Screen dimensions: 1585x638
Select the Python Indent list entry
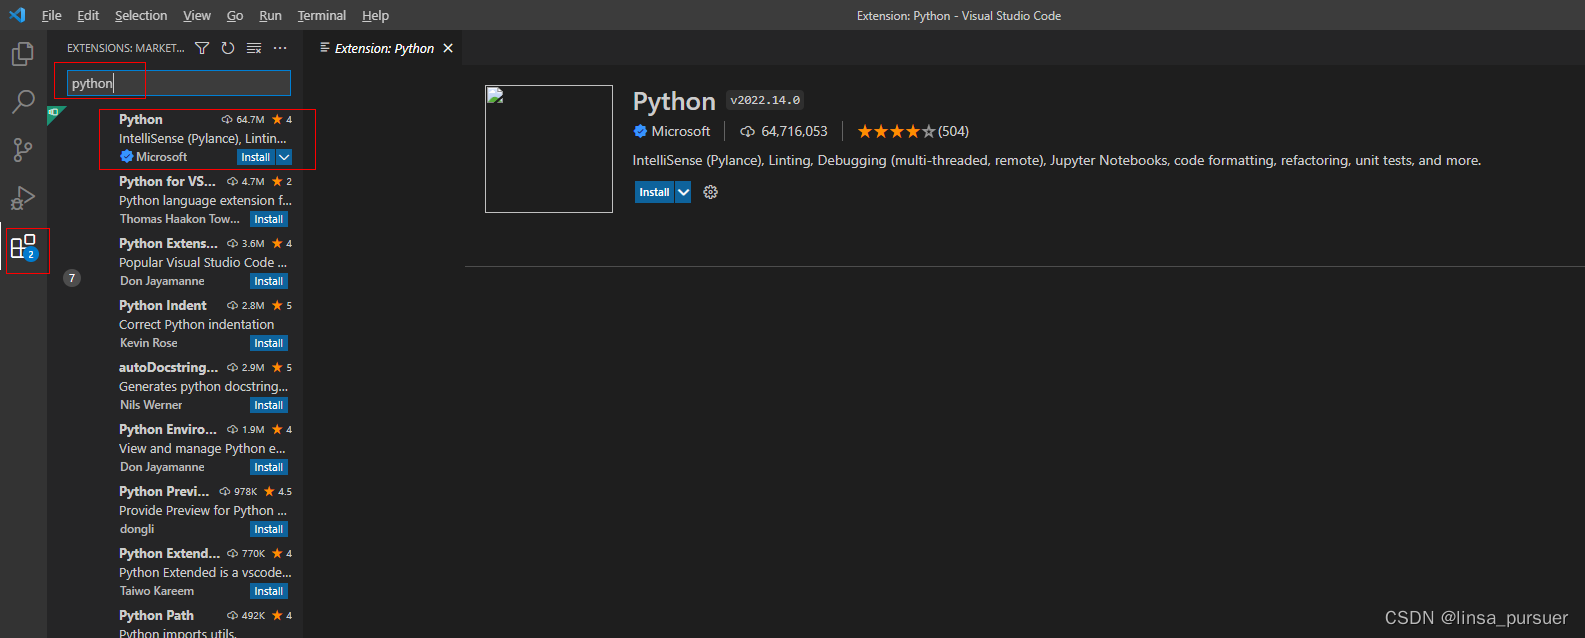coord(175,324)
